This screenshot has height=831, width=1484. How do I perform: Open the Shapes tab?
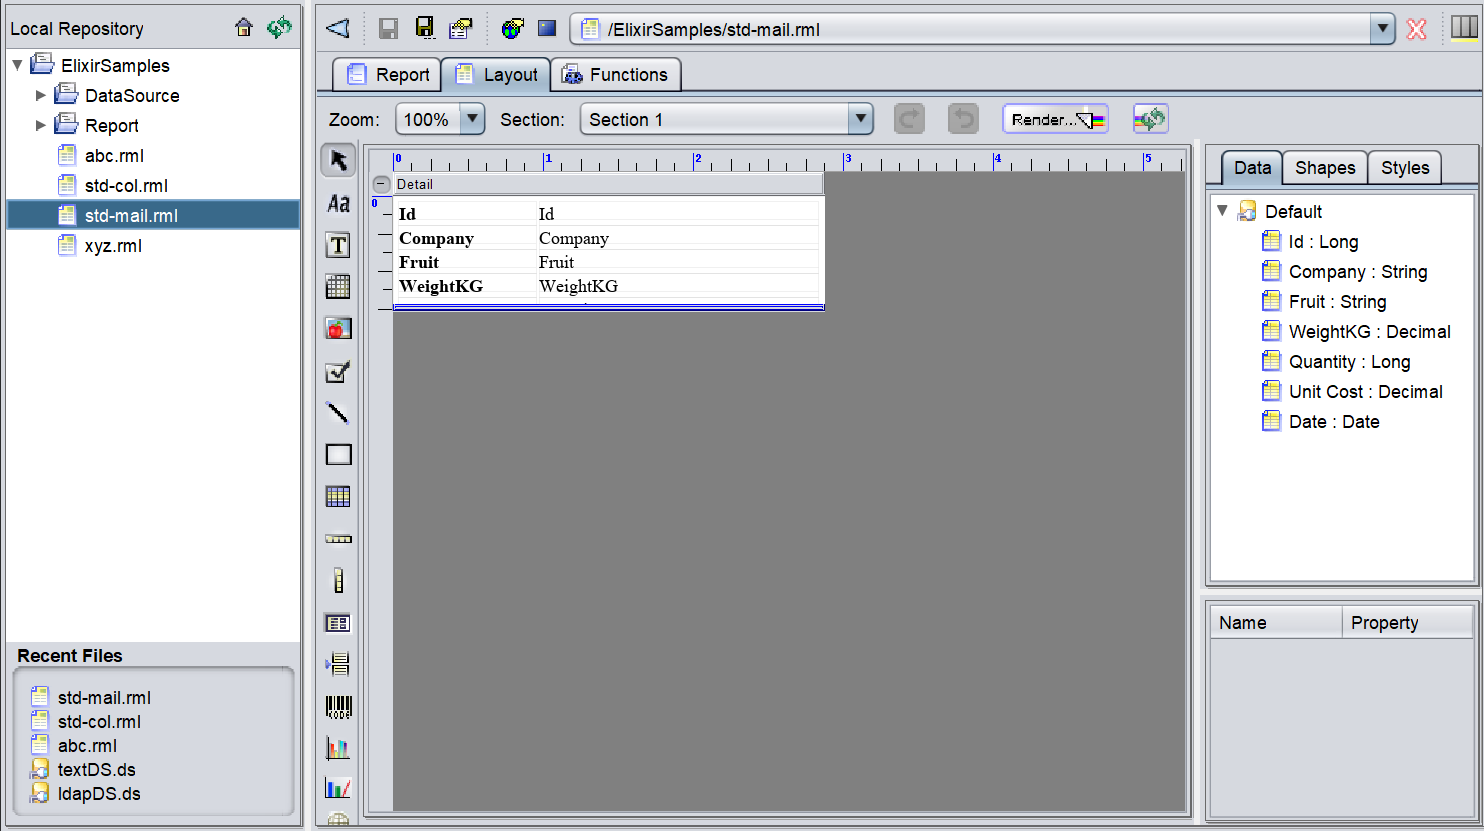coord(1324,168)
